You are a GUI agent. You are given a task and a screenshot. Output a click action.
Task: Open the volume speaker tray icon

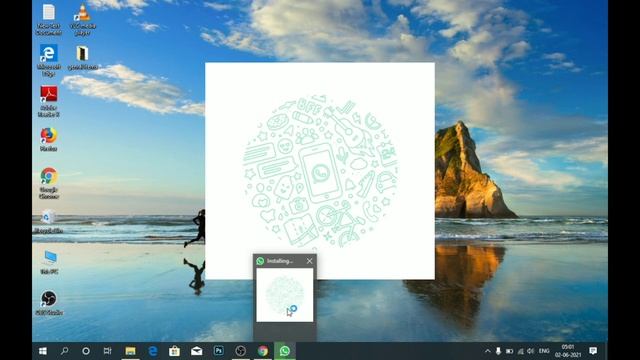[531, 351]
